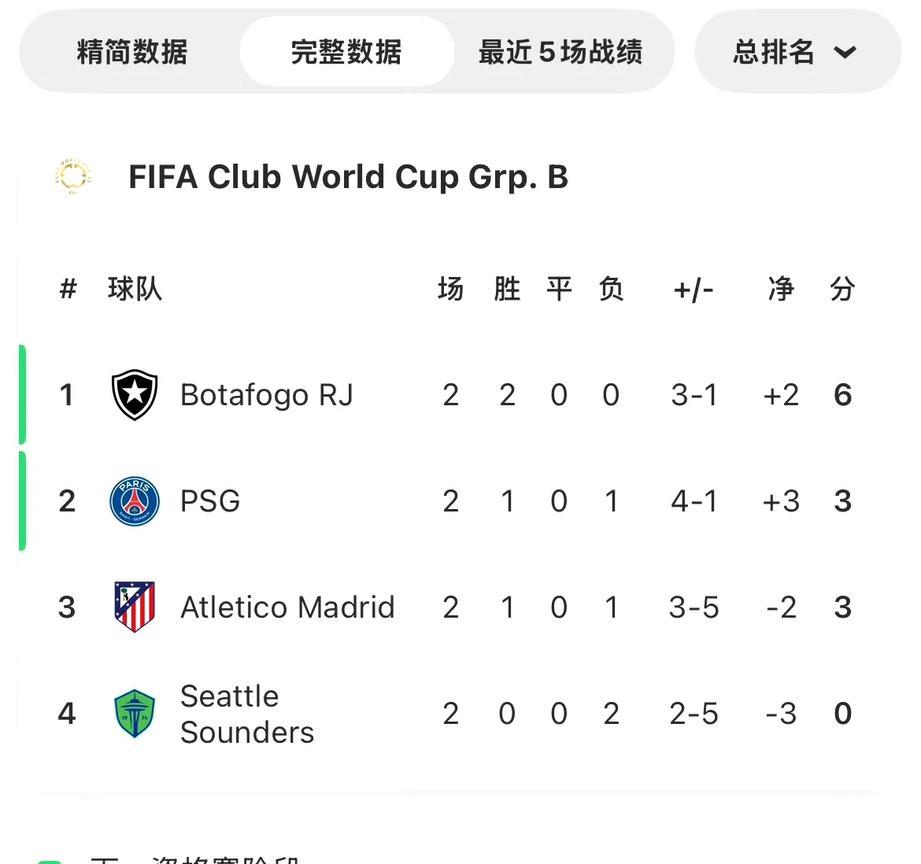Click the +/- goals column header
The height and width of the screenshot is (864, 921).
[x=693, y=290]
